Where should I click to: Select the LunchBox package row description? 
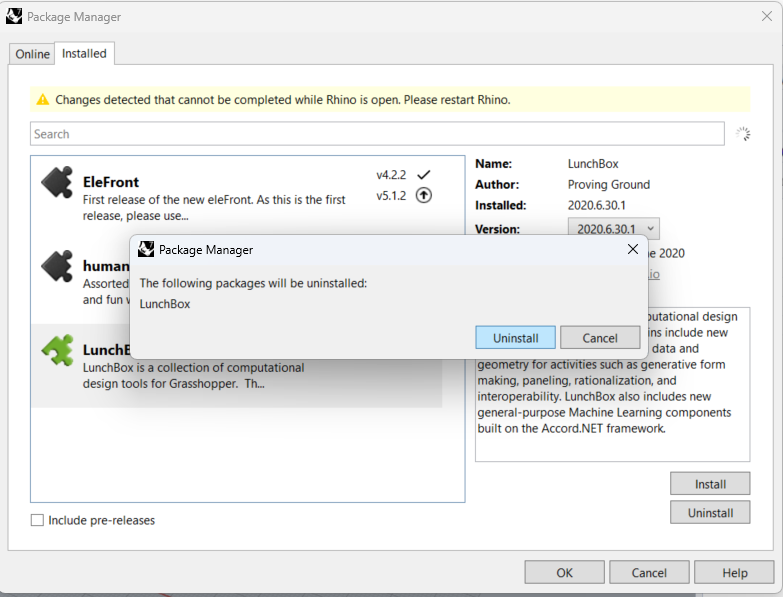click(x=193, y=376)
